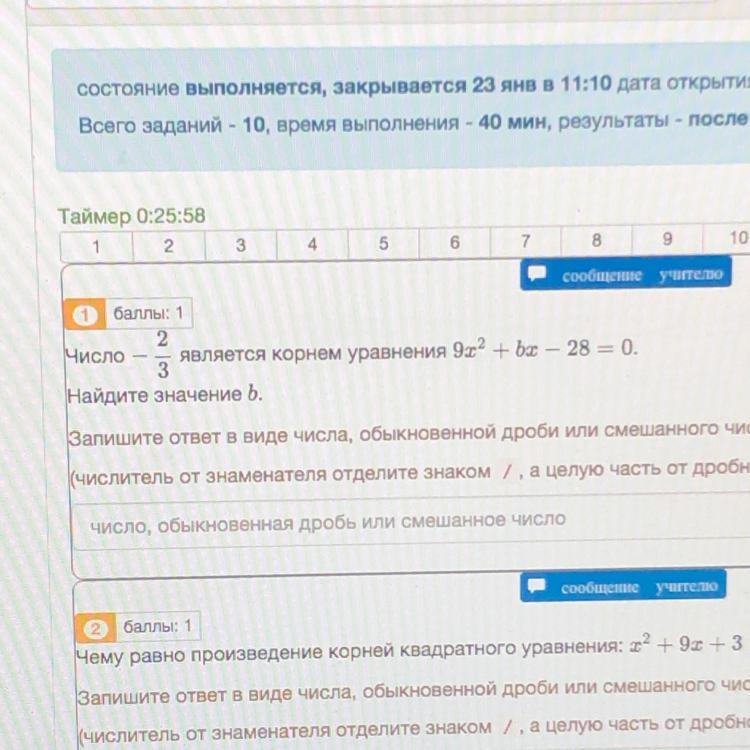The height and width of the screenshot is (750, 750).
Task: Go to question tab 3
Action: [241, 244]
